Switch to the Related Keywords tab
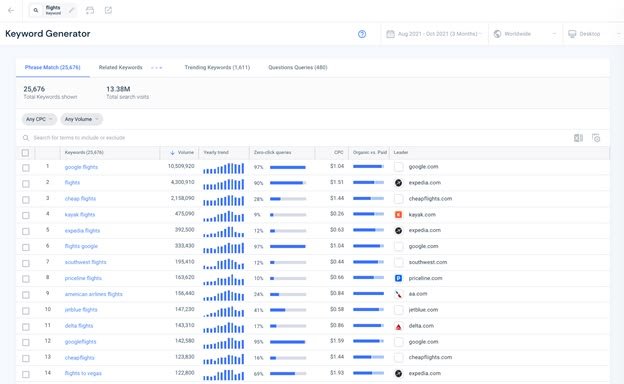Image resolution: width=624 pixels, height=384 pixels. 121,67
